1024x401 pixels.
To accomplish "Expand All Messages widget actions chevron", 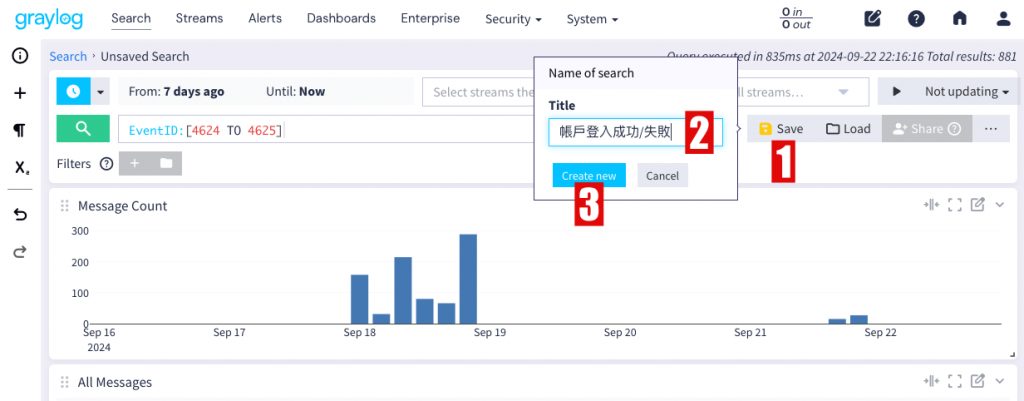I will (999, 381).
